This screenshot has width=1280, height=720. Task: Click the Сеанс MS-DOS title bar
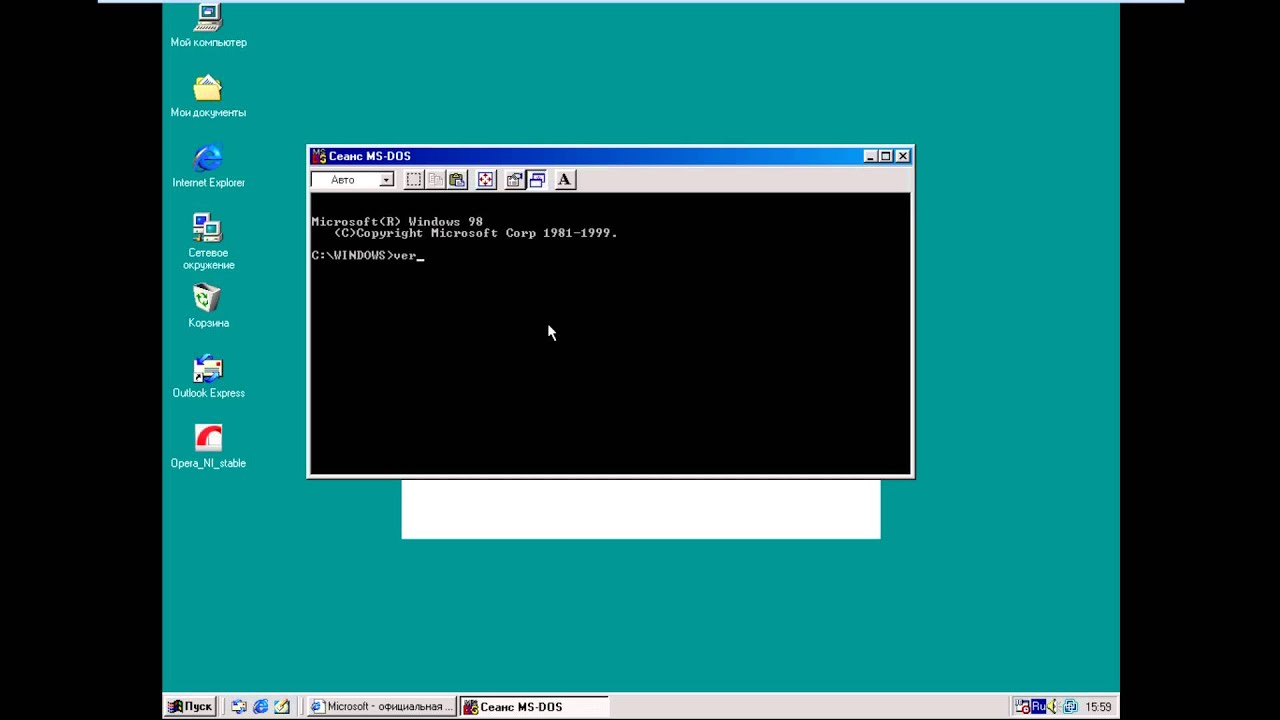[x=610, y=156]
